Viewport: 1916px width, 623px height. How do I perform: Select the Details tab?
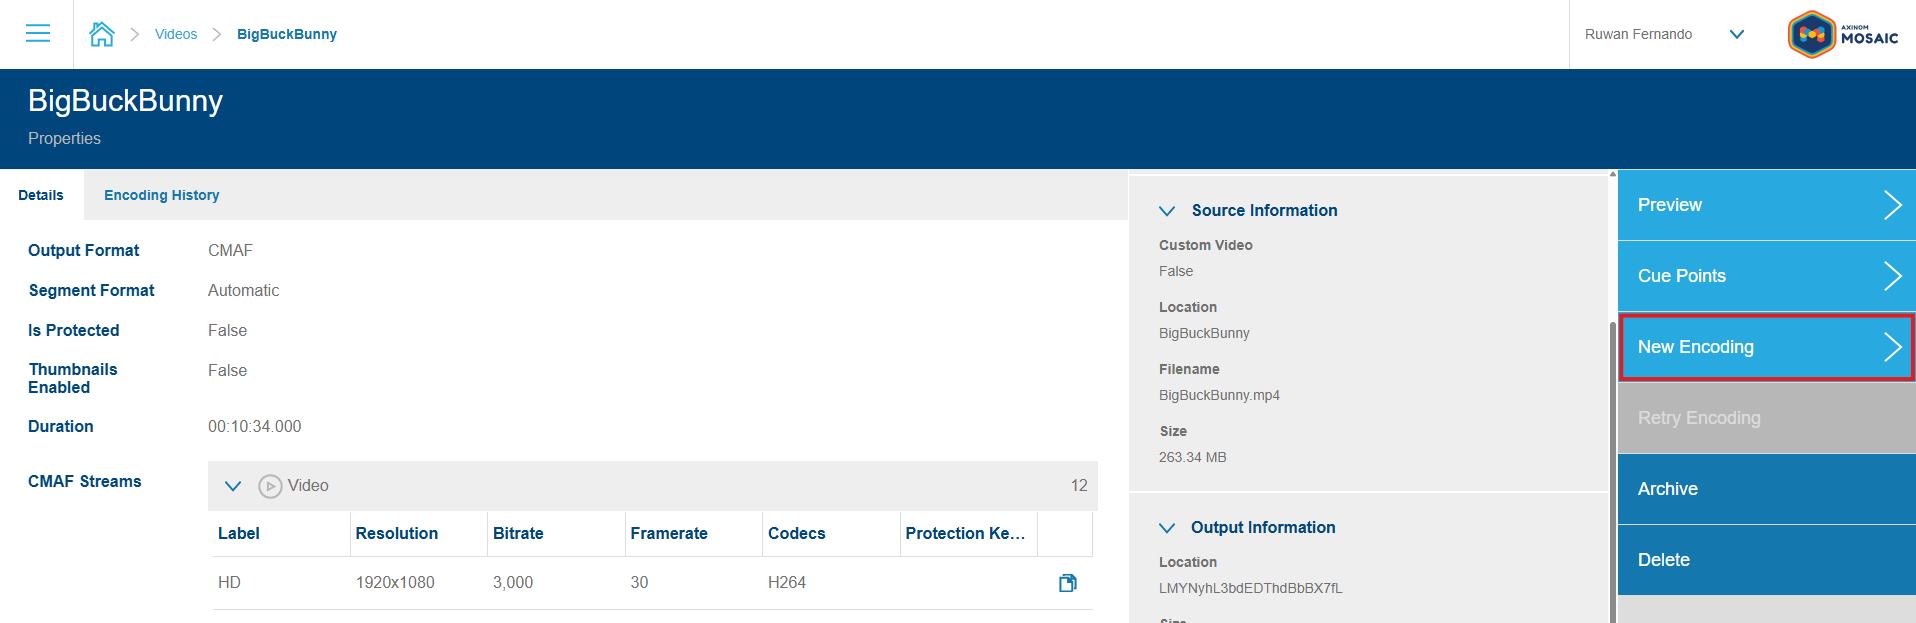coord(41,195)
